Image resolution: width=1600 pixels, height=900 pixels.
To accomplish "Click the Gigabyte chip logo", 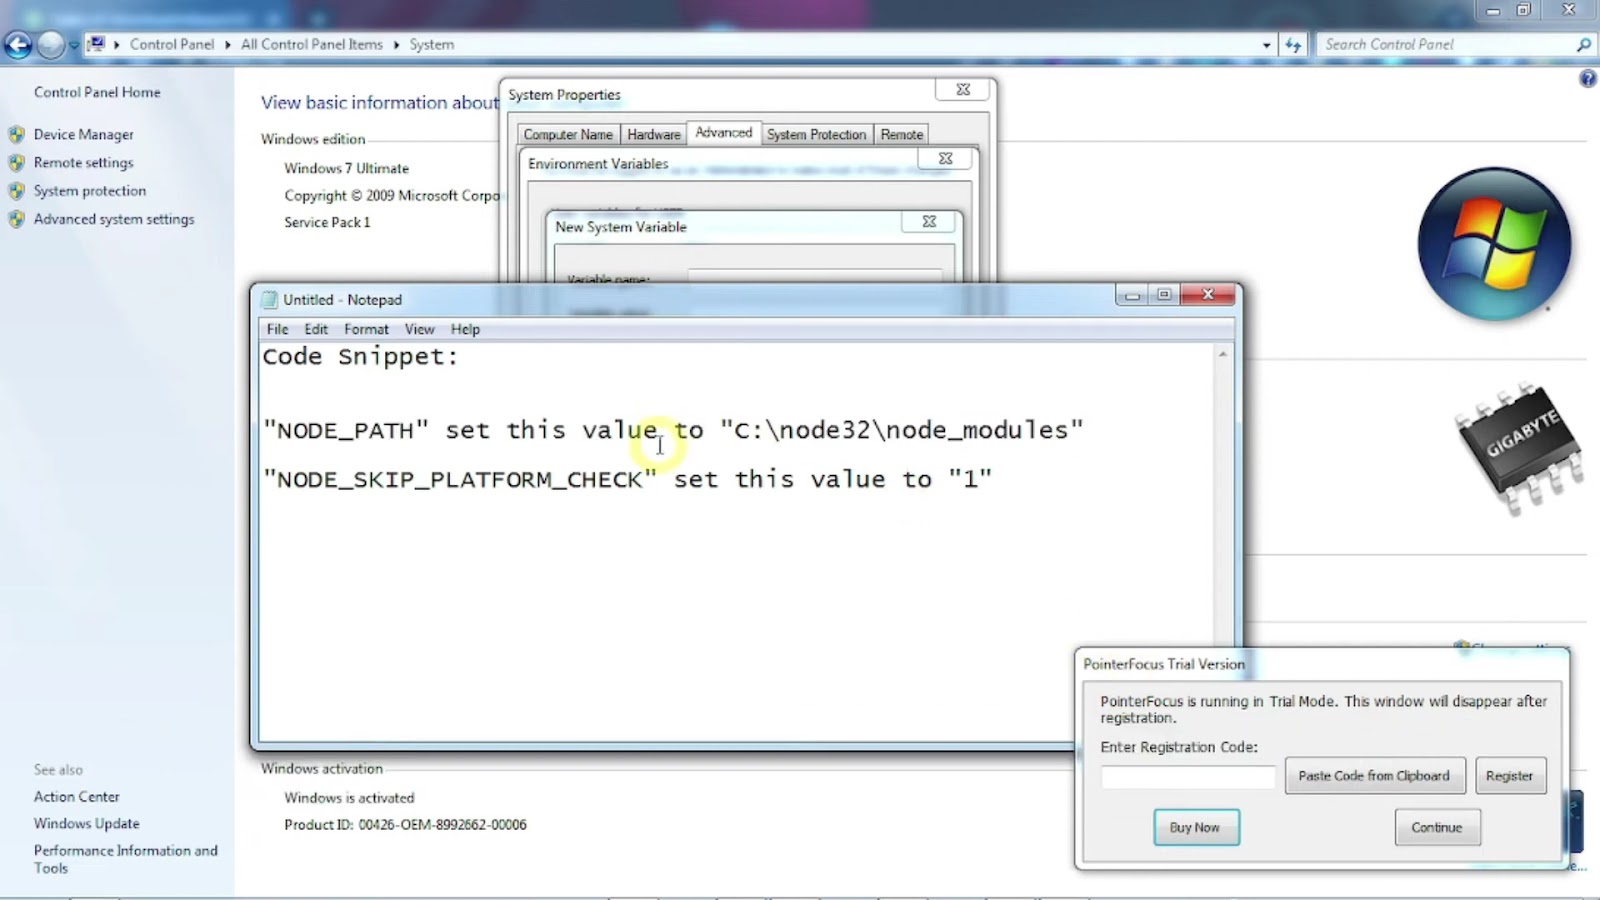I will [1519, 448].
